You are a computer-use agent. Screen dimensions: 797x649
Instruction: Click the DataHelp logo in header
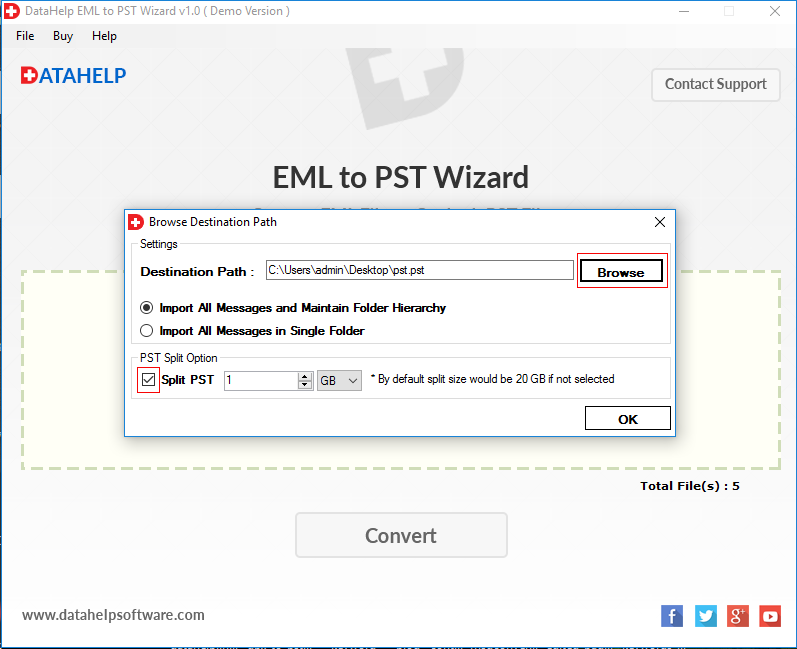tap(74, 76)
